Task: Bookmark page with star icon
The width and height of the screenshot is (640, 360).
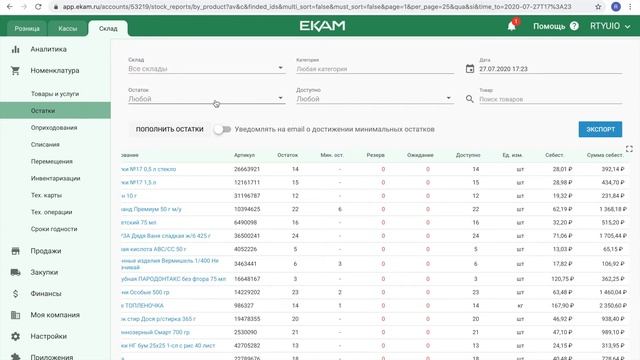Action: [598, 7]
